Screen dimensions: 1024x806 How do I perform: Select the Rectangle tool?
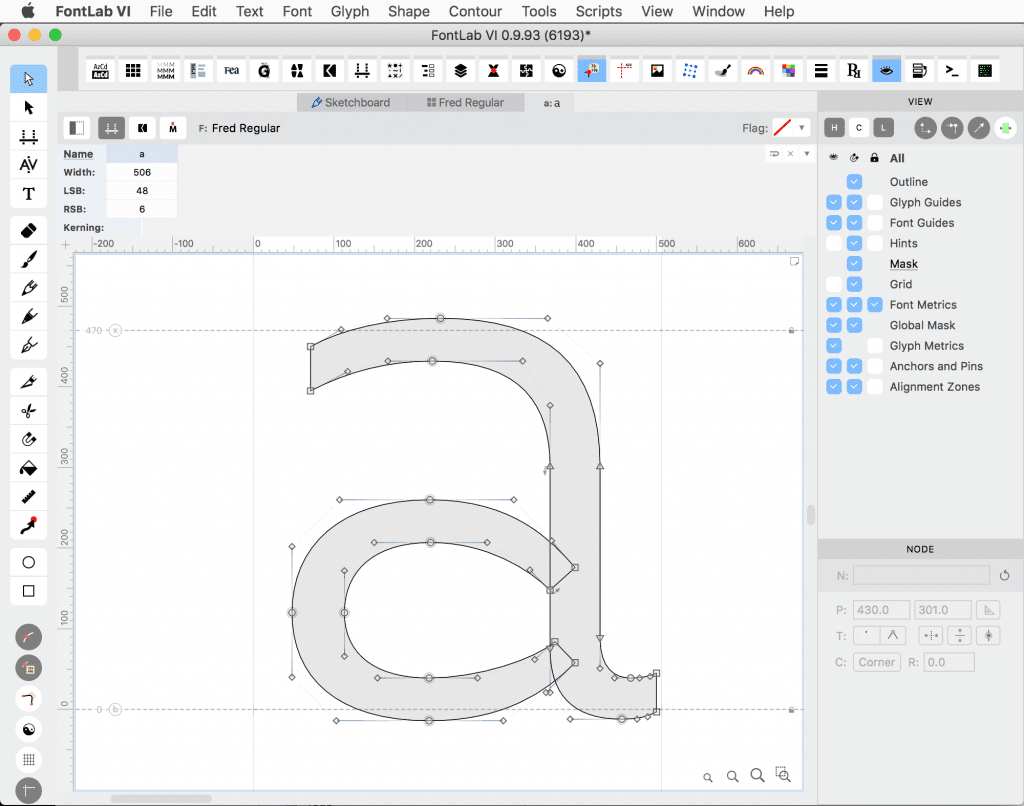tap(27, 590)
